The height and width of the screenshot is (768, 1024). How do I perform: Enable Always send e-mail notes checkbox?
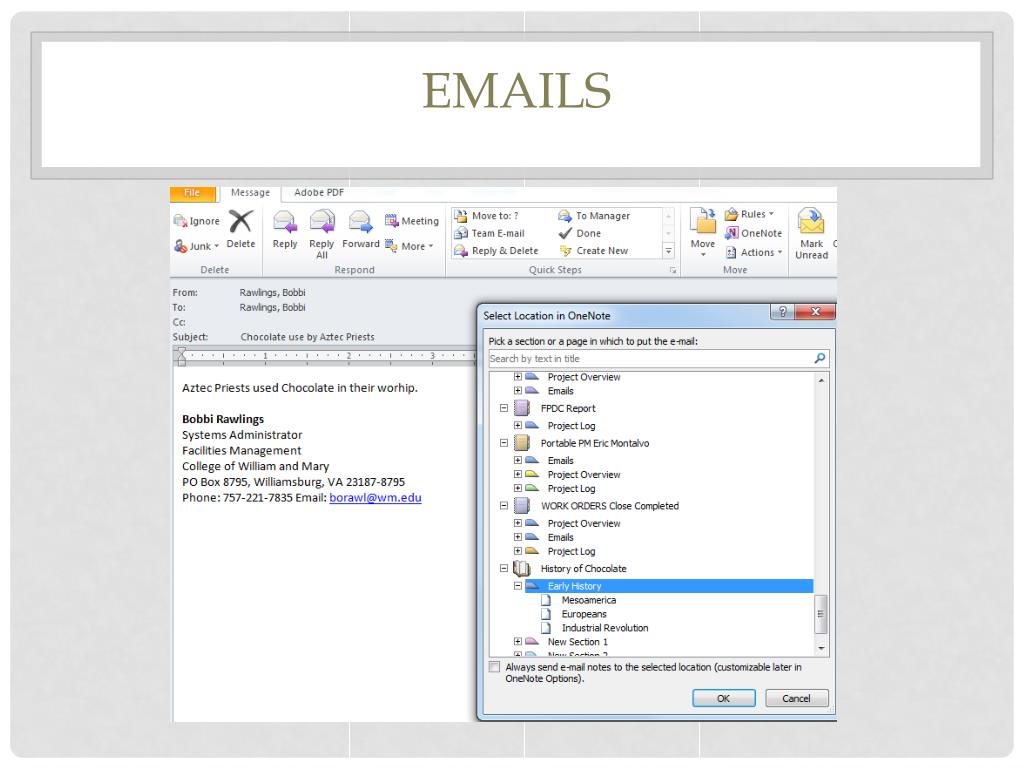point(494,666)
